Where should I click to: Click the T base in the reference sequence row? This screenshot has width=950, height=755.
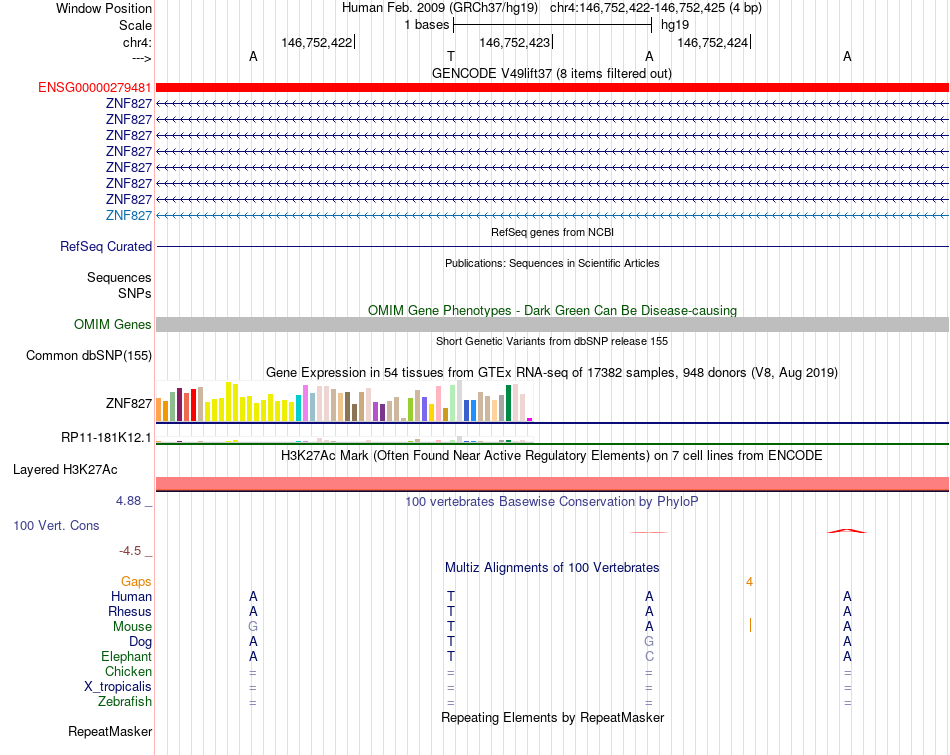point(451,56)
